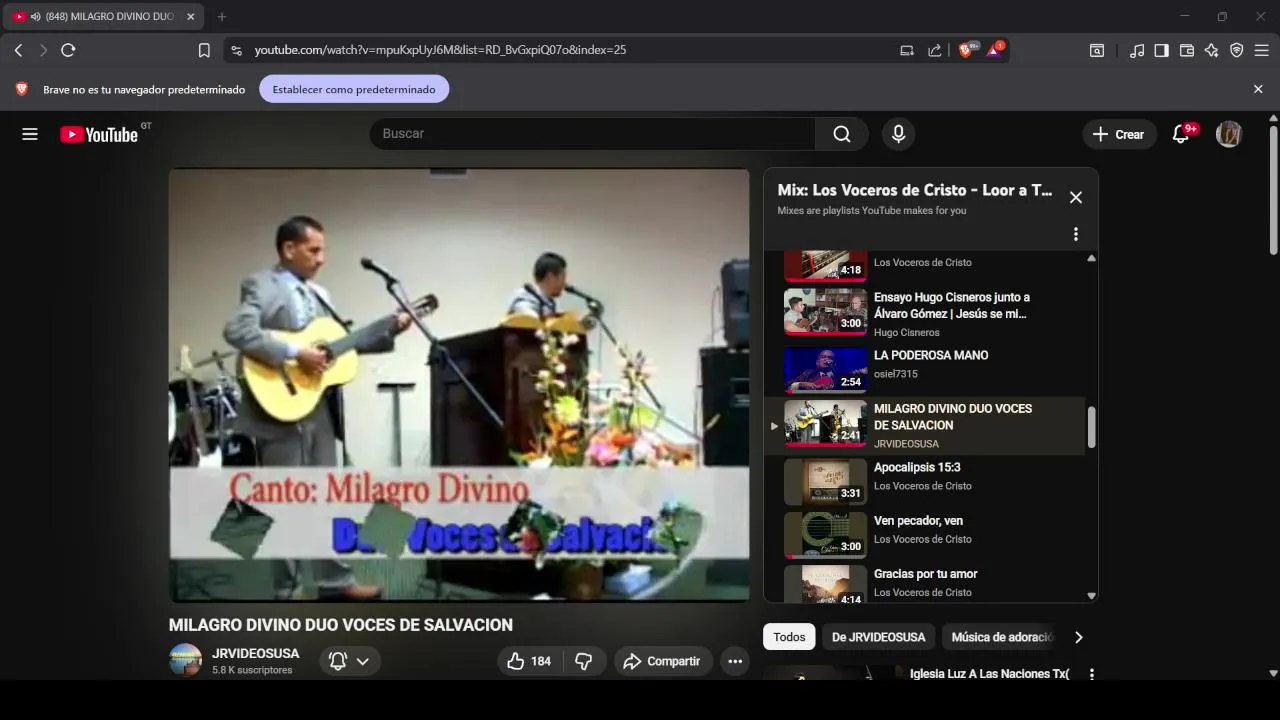This screenshot has height=720, width=1280.
Task: Open Leo AI sparkle icon
Action: pos(1212,50)
